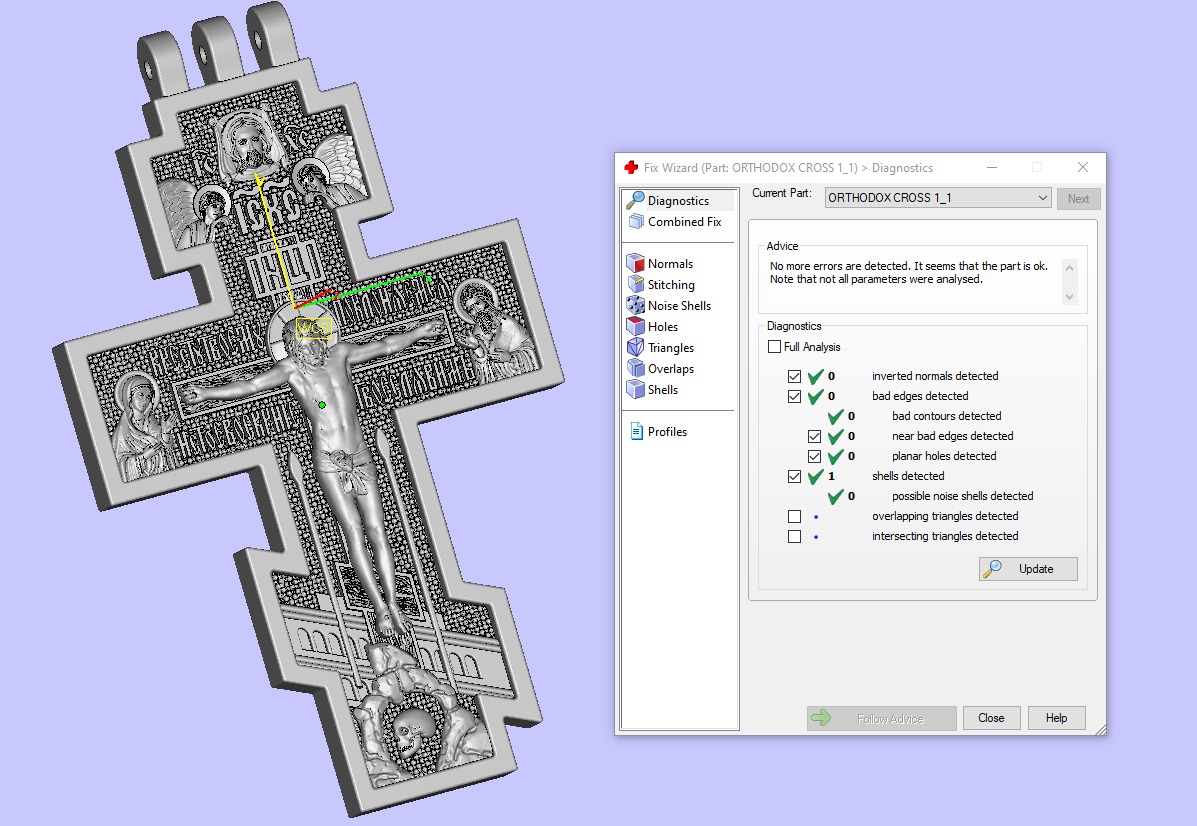1197x826 pixels.
Task: Click the green check beside inverted normals
Action: coord(815,376)
